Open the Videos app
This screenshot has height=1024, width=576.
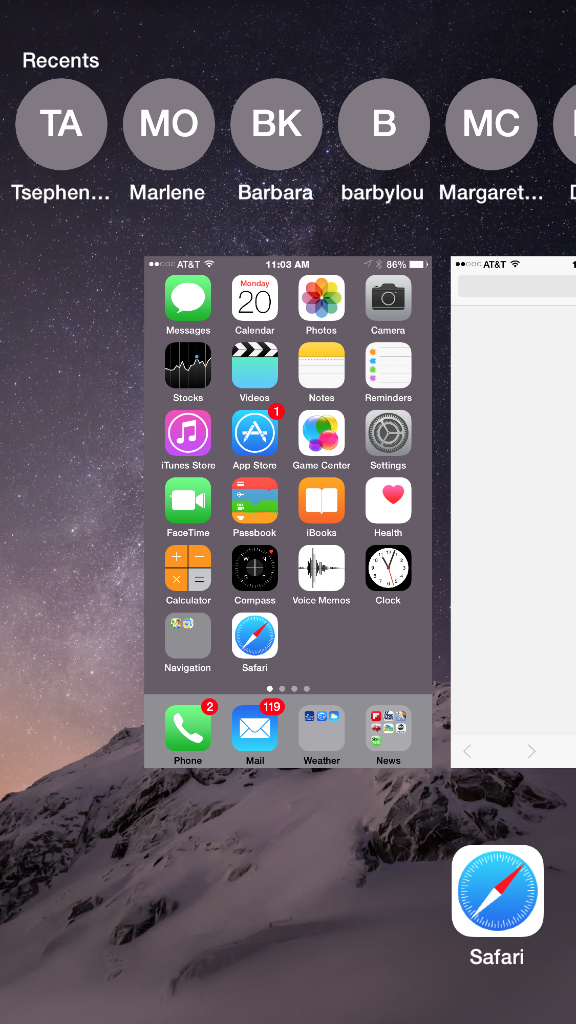(255, 365)
